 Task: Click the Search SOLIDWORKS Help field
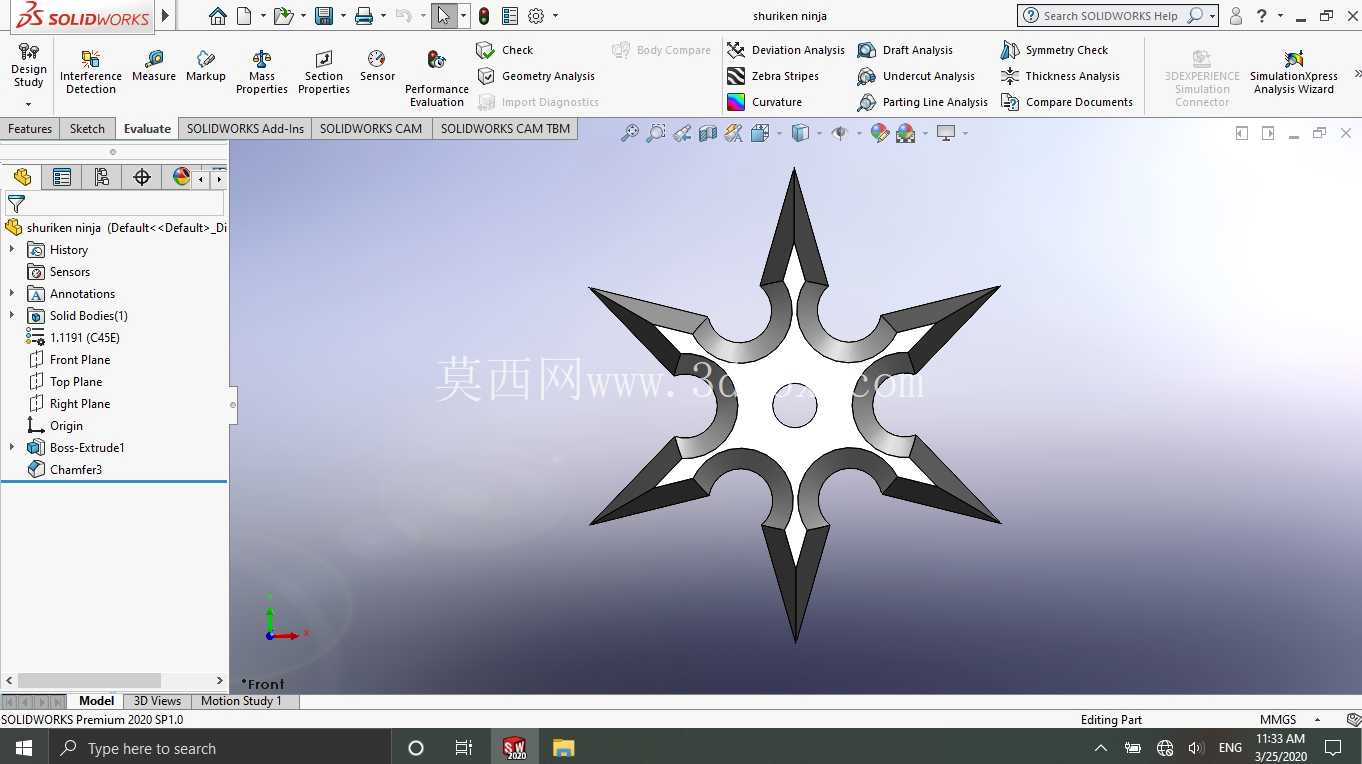pos(1111,16)
